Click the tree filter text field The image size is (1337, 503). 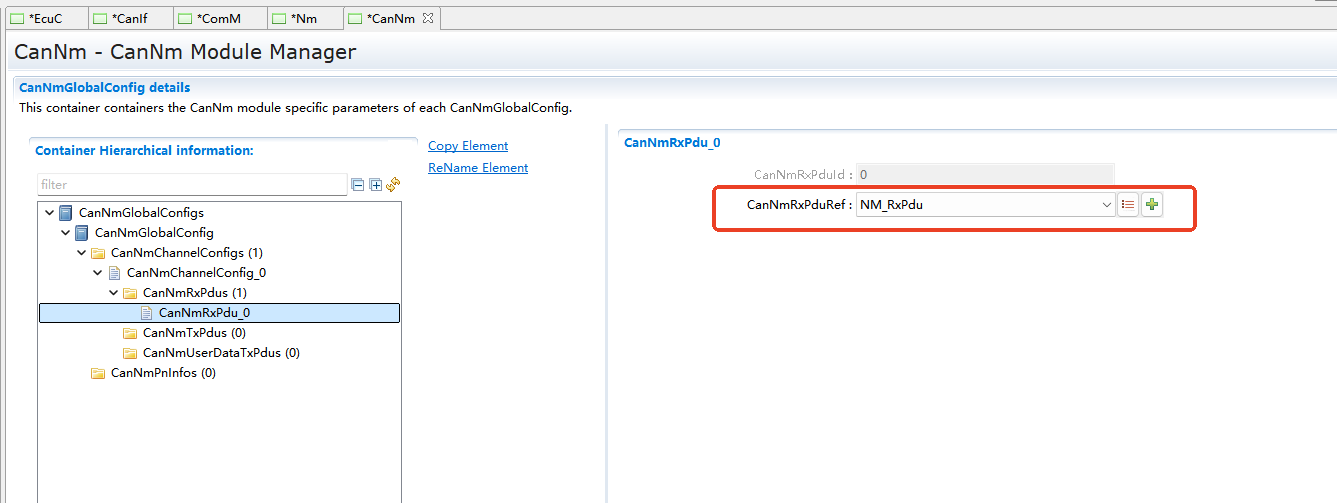[x=192, y=185]
